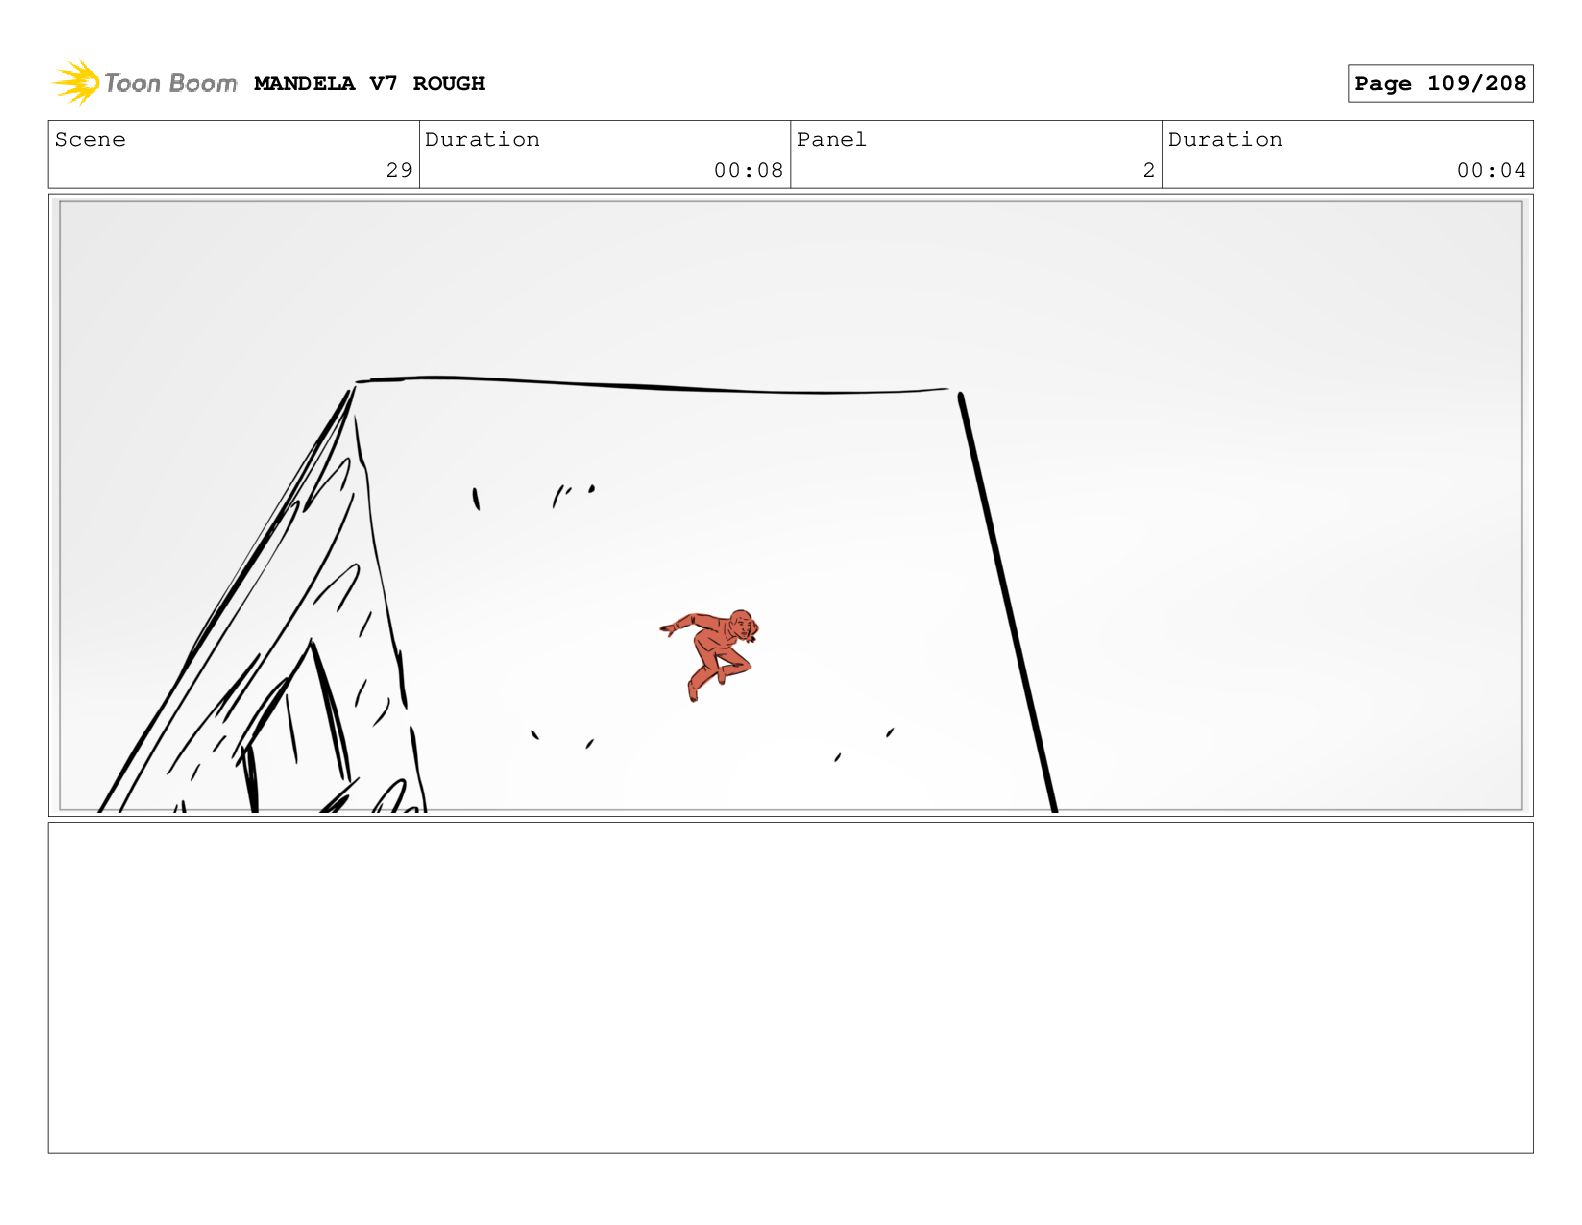Click the Panel label
Image resolution: width=1582 pixels, height=1225 pixels.
[831, 139]
